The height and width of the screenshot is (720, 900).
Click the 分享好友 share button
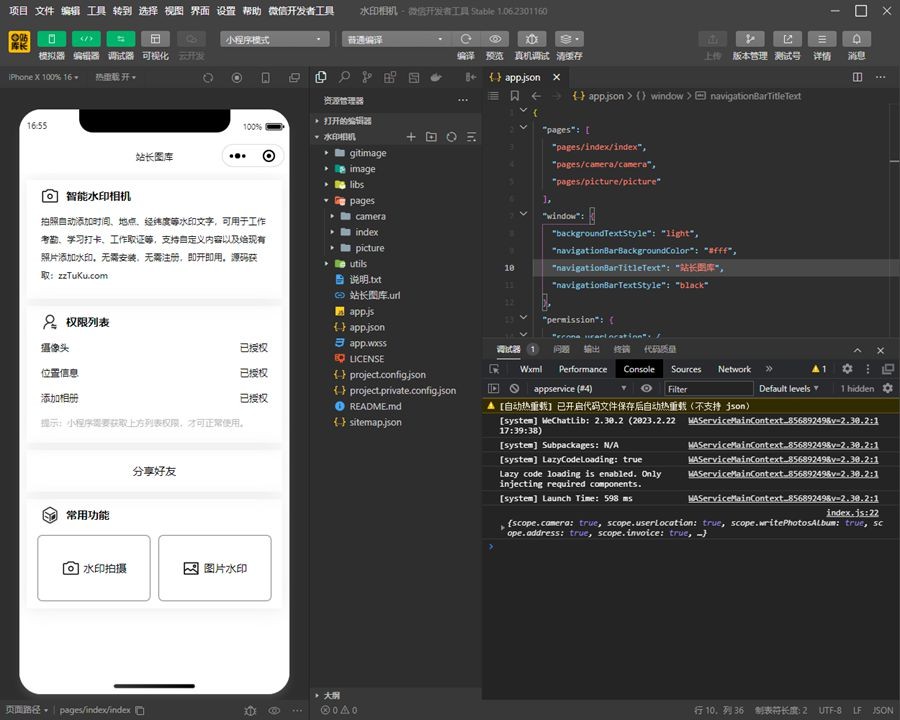154,471
